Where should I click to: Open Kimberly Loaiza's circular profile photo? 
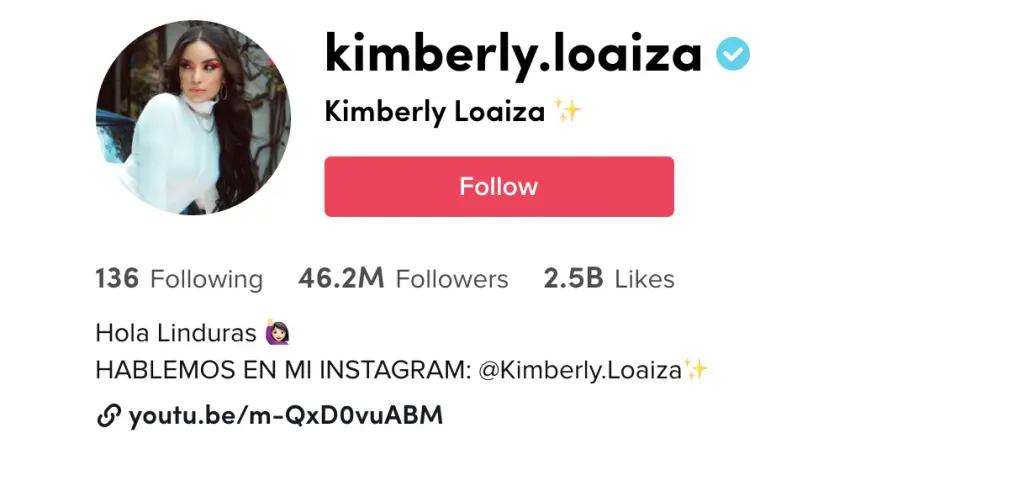coord(193,118)
